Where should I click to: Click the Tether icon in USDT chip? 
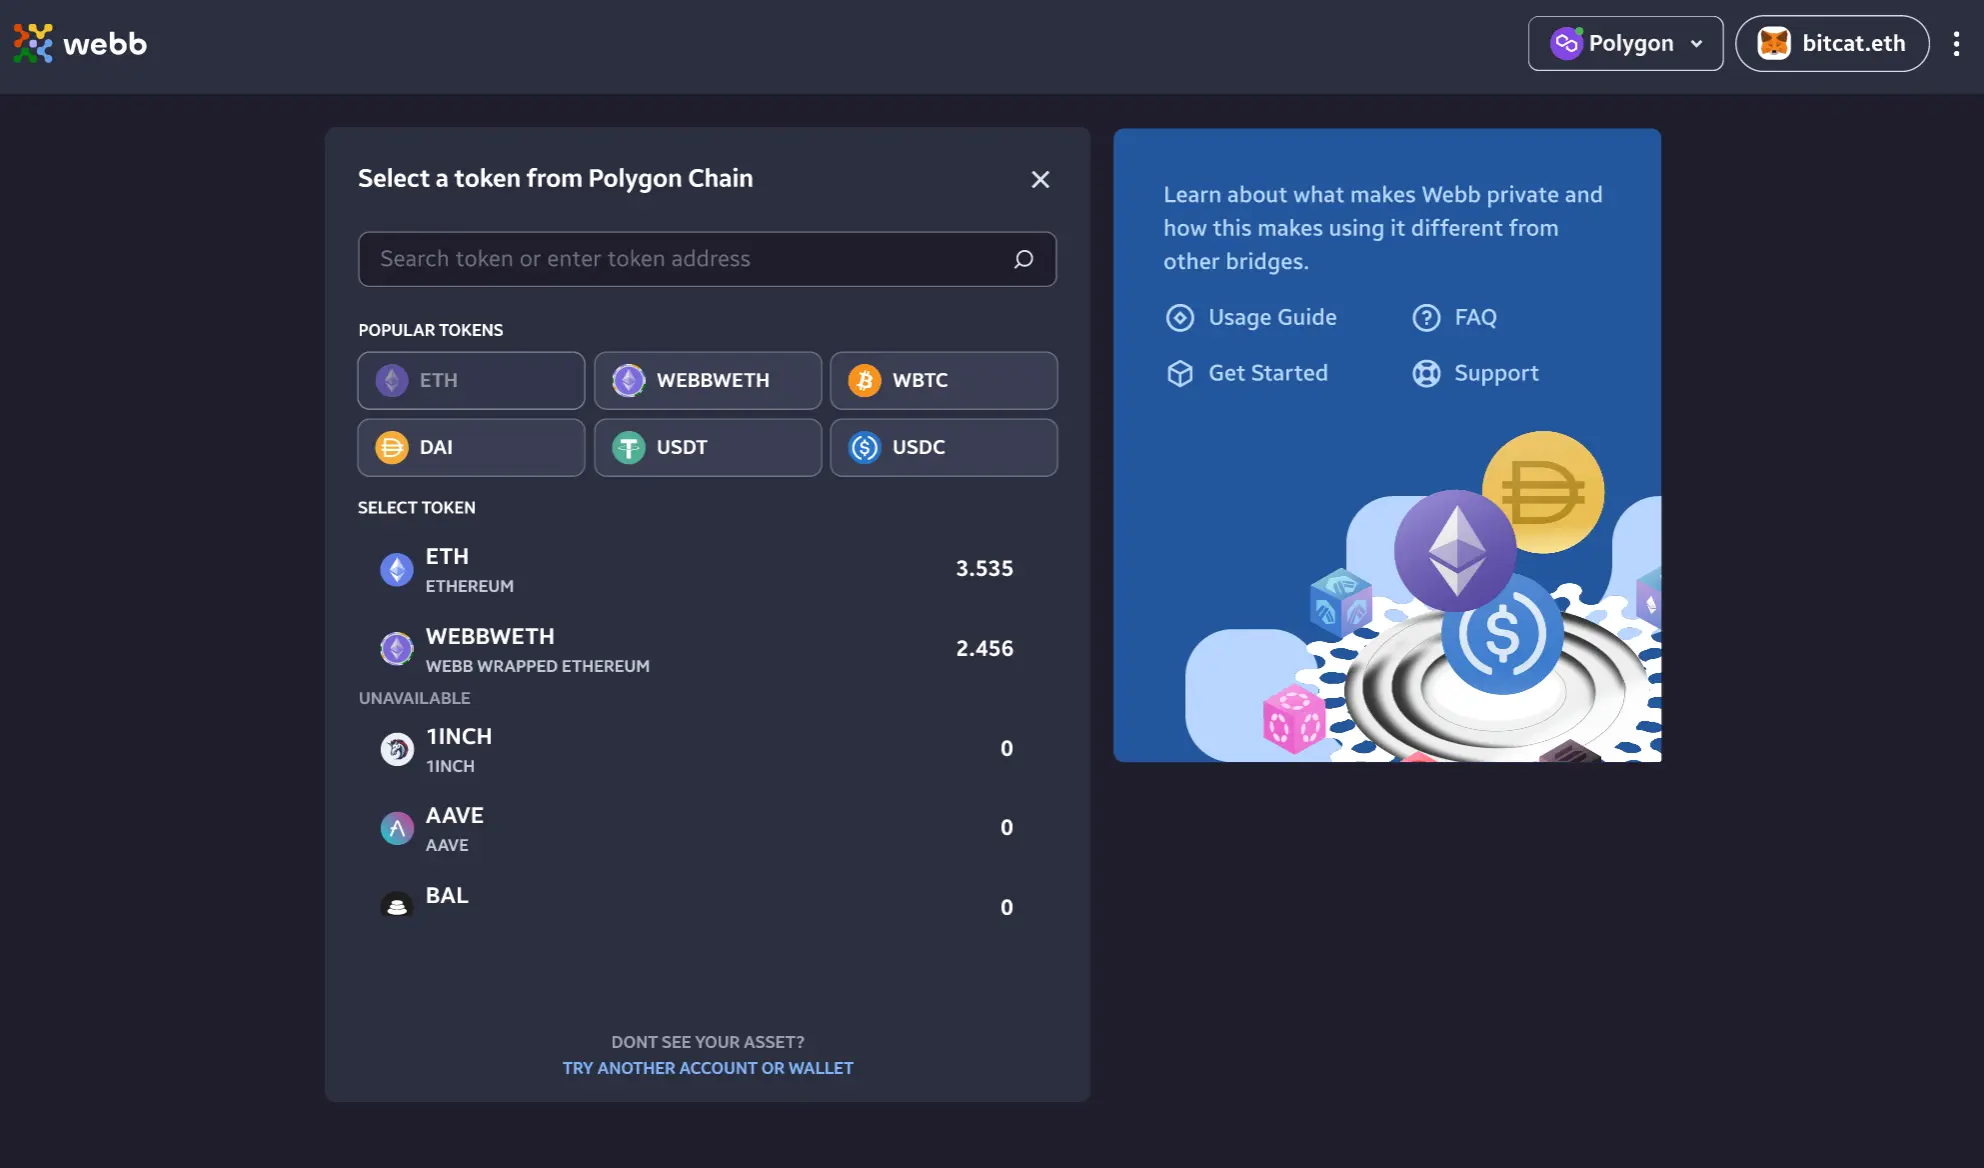coord(628,447)
